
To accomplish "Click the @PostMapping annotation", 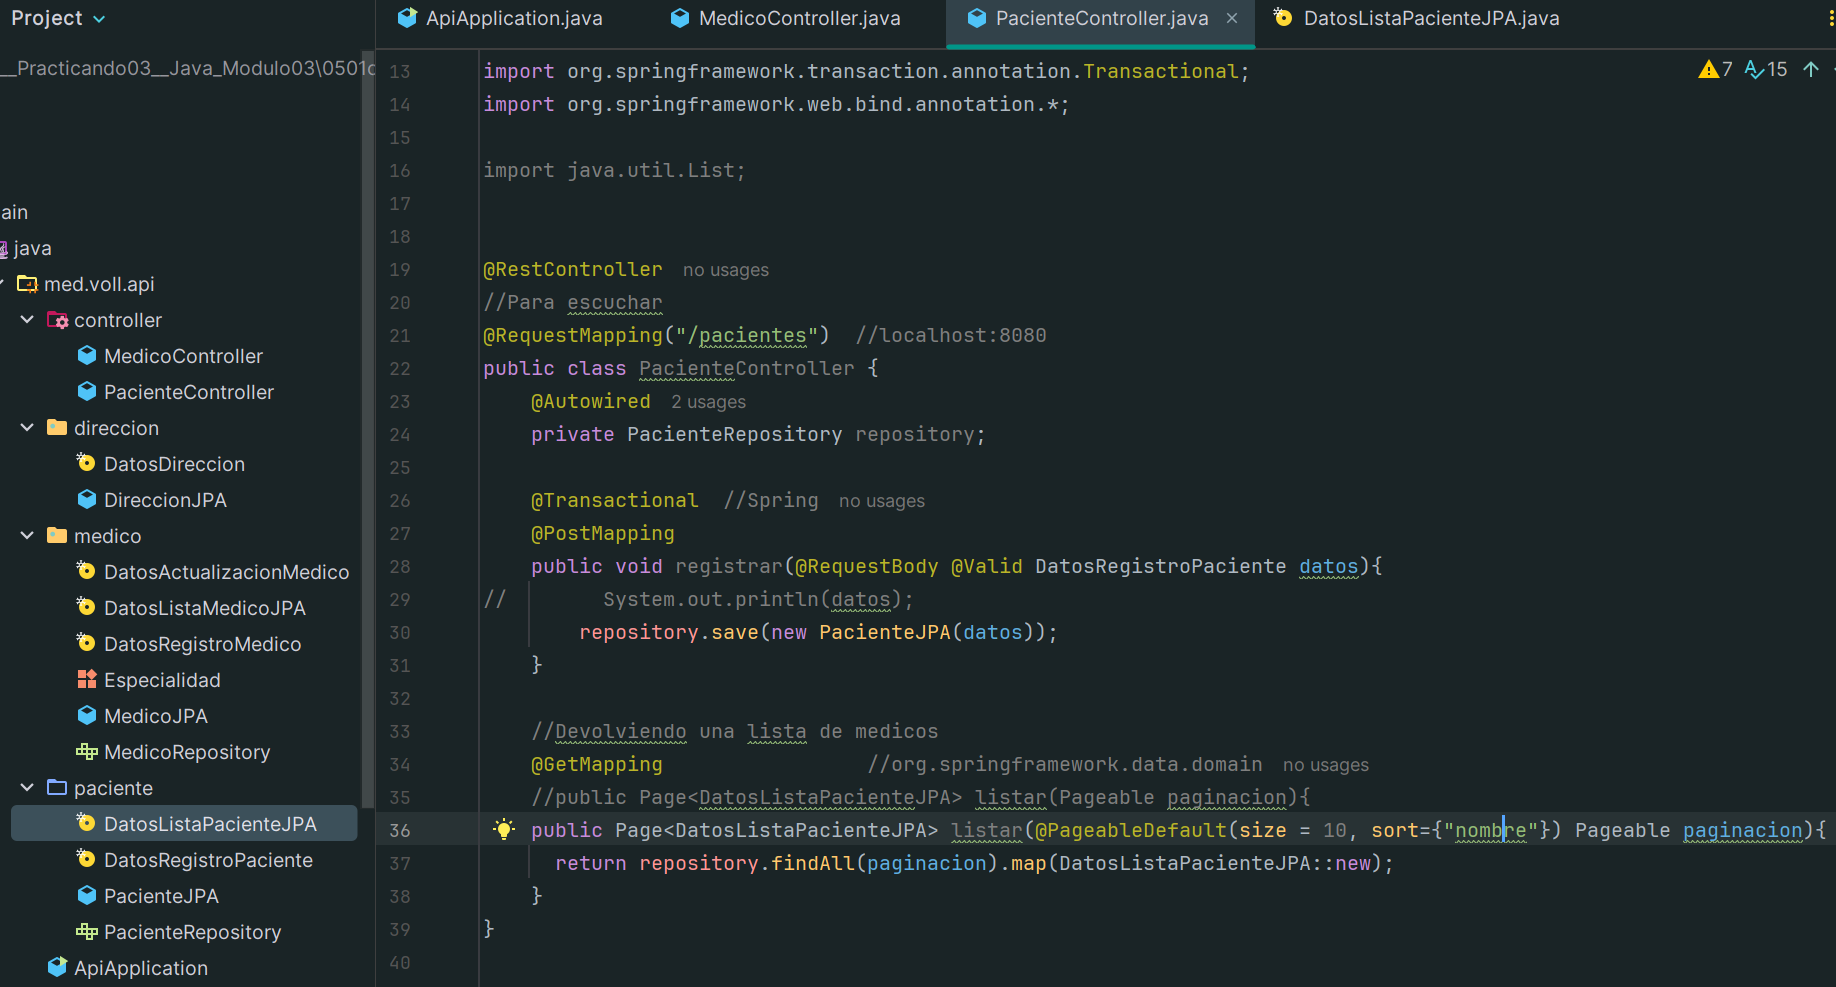I will pyautogui.click(x=602, y=533).
